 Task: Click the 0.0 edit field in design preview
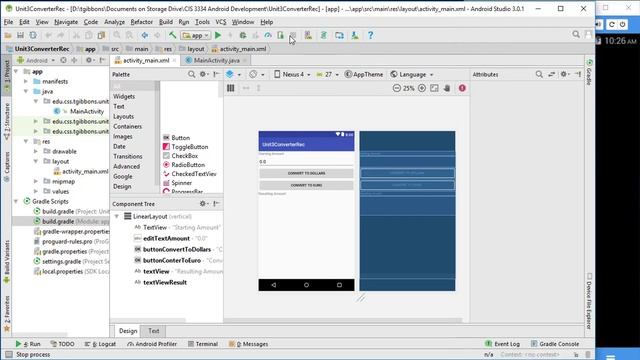(307, 162)
